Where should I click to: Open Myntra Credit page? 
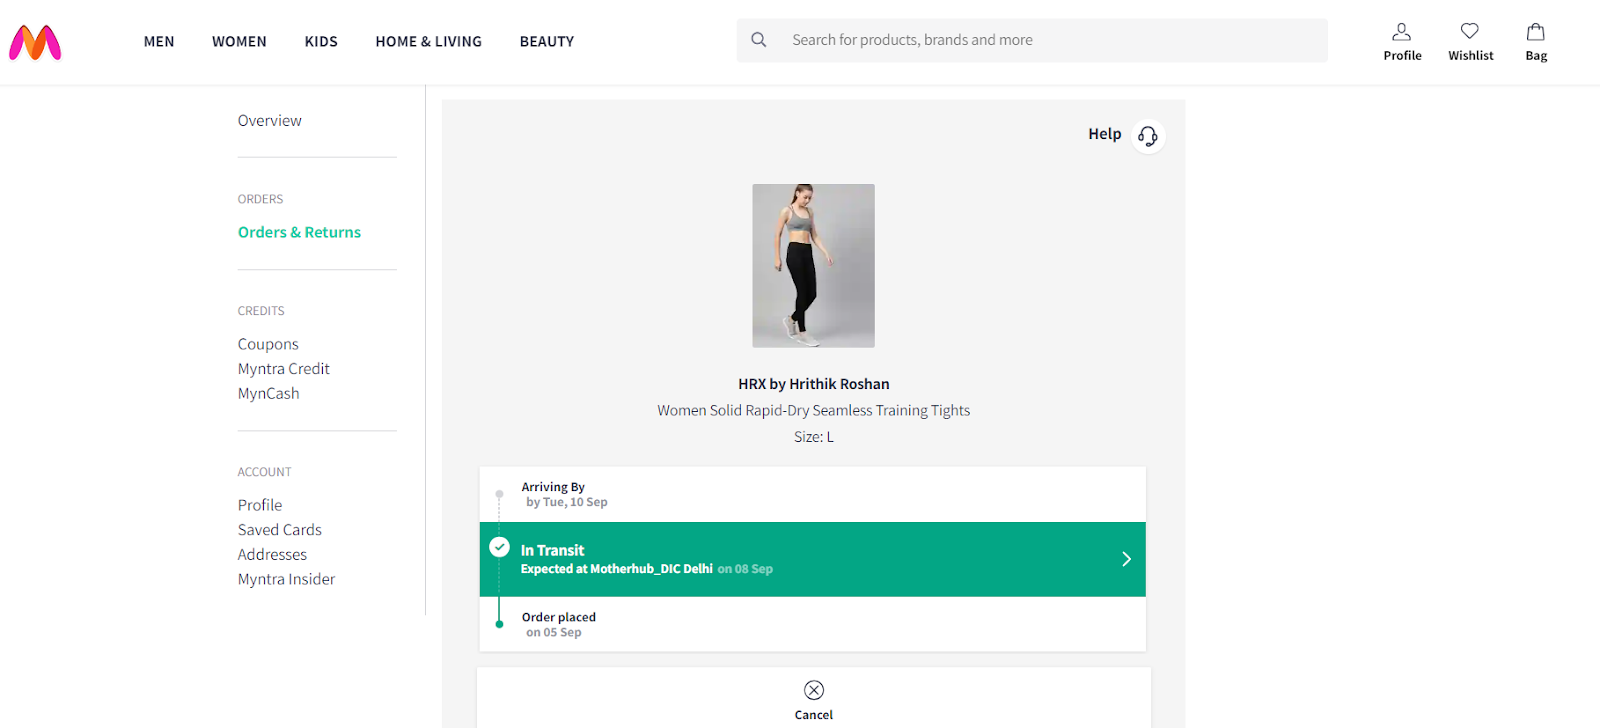[283, 369]
